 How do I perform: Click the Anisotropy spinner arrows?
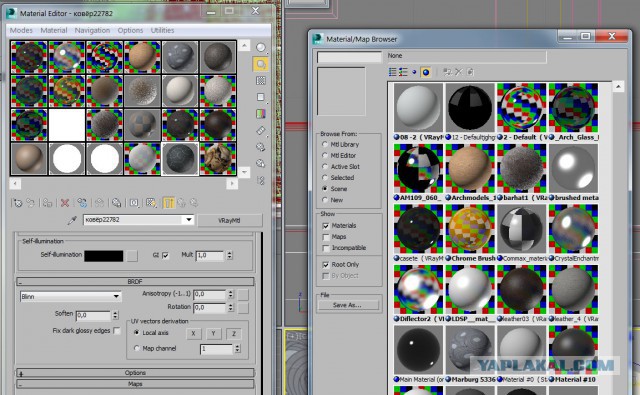tap(231, 294)
